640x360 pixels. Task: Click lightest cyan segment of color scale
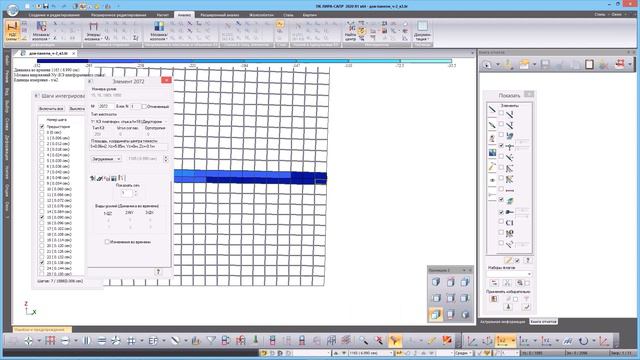tap(426, 61)
